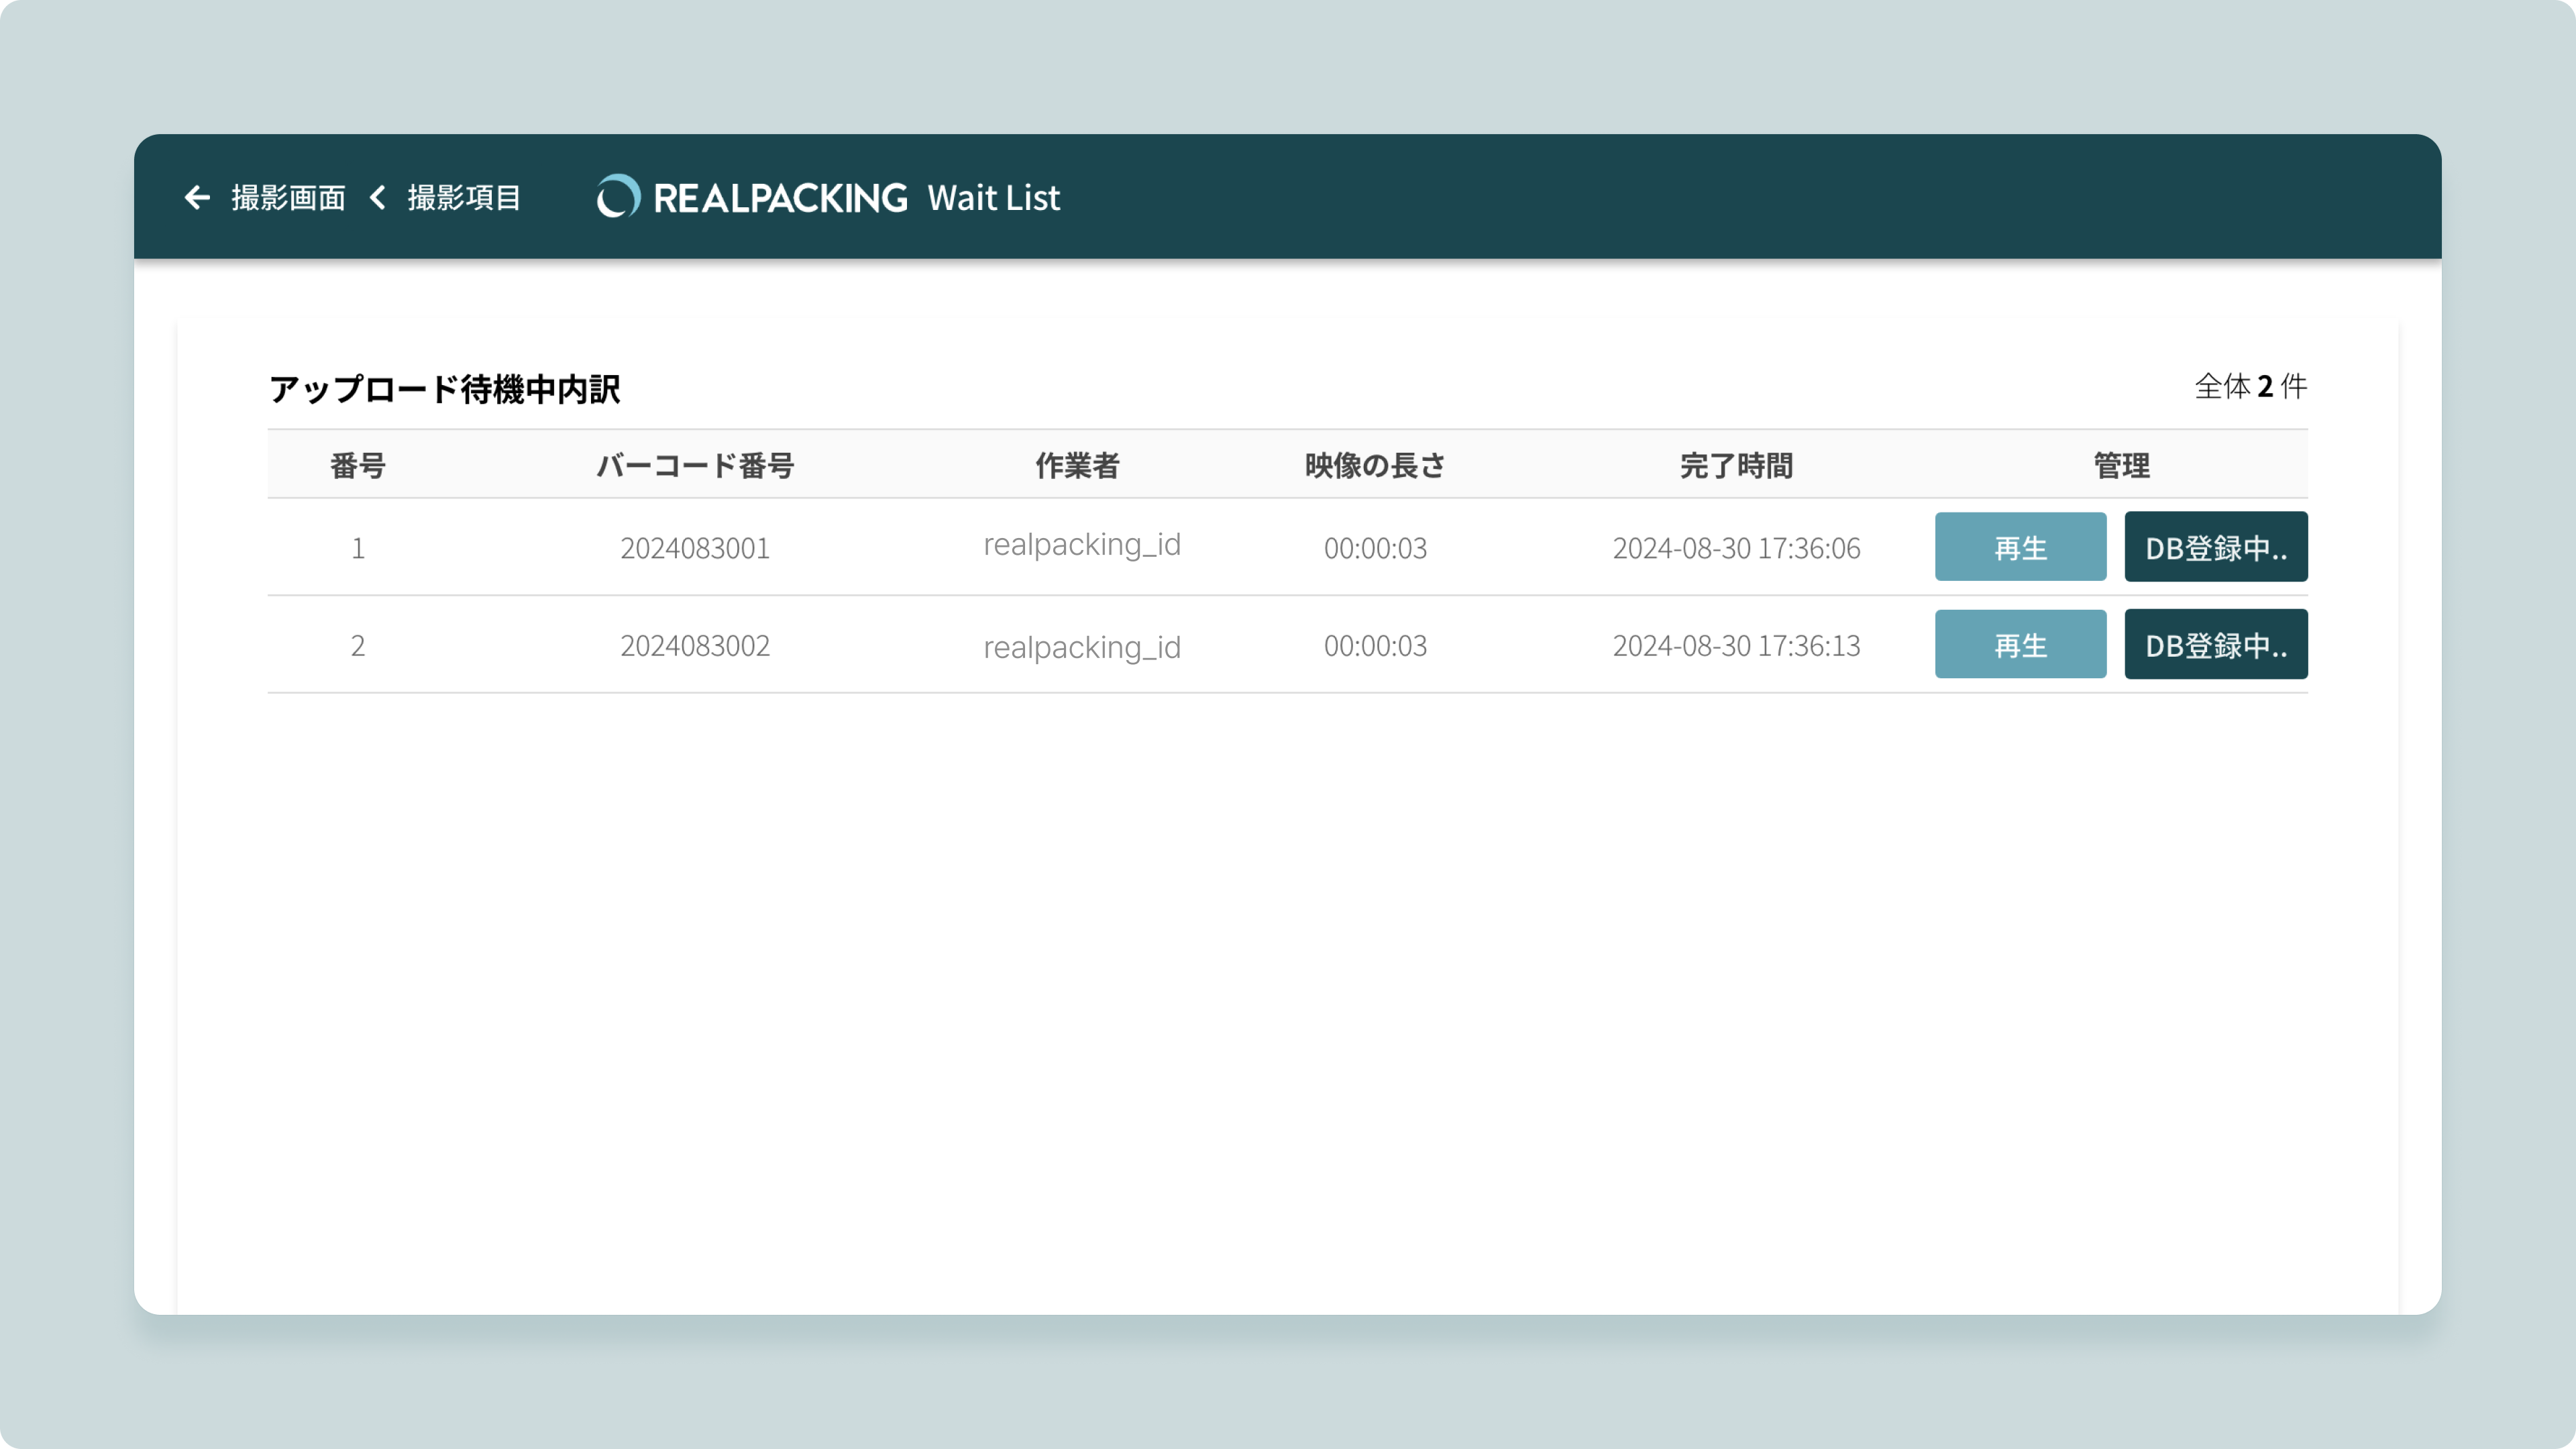
Task: Open the 撮影項目 breadcrumb link
Action: [464, 197]
